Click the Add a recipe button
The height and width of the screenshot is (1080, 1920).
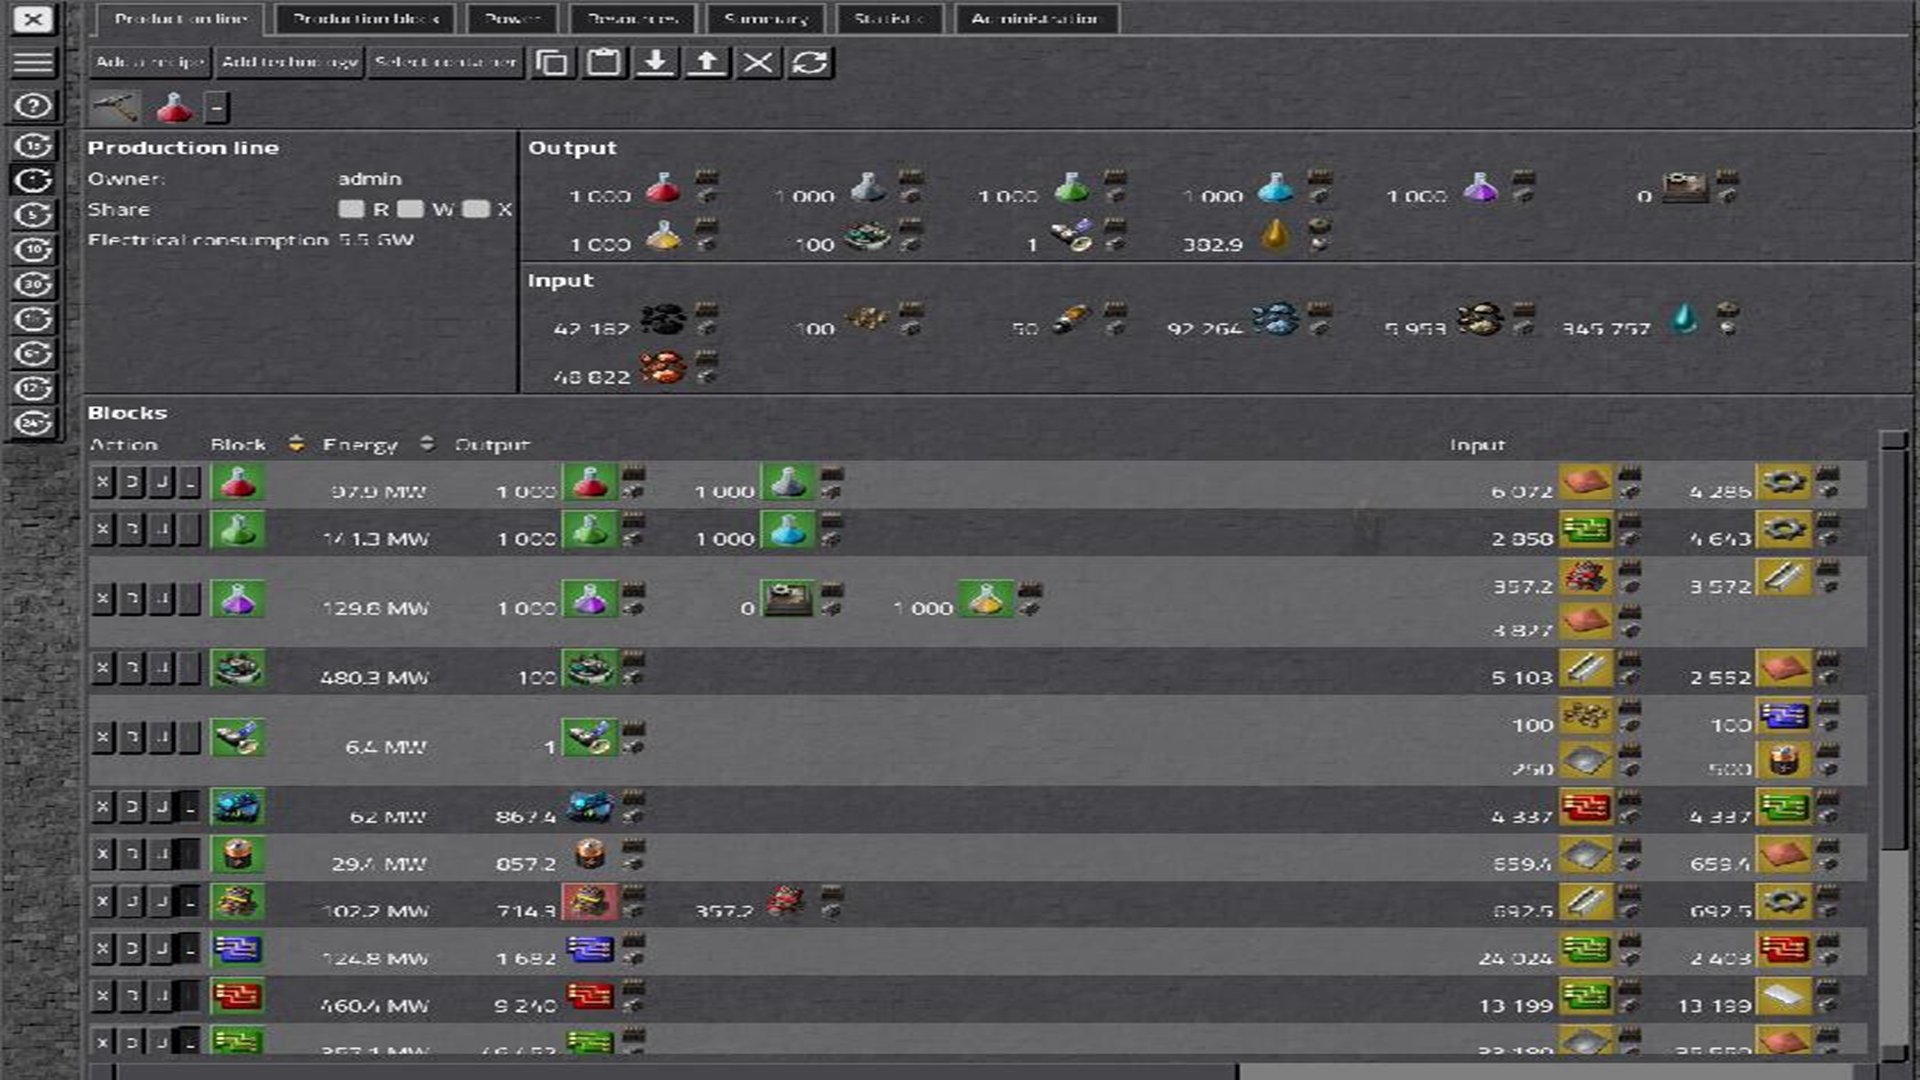point(150,62)
